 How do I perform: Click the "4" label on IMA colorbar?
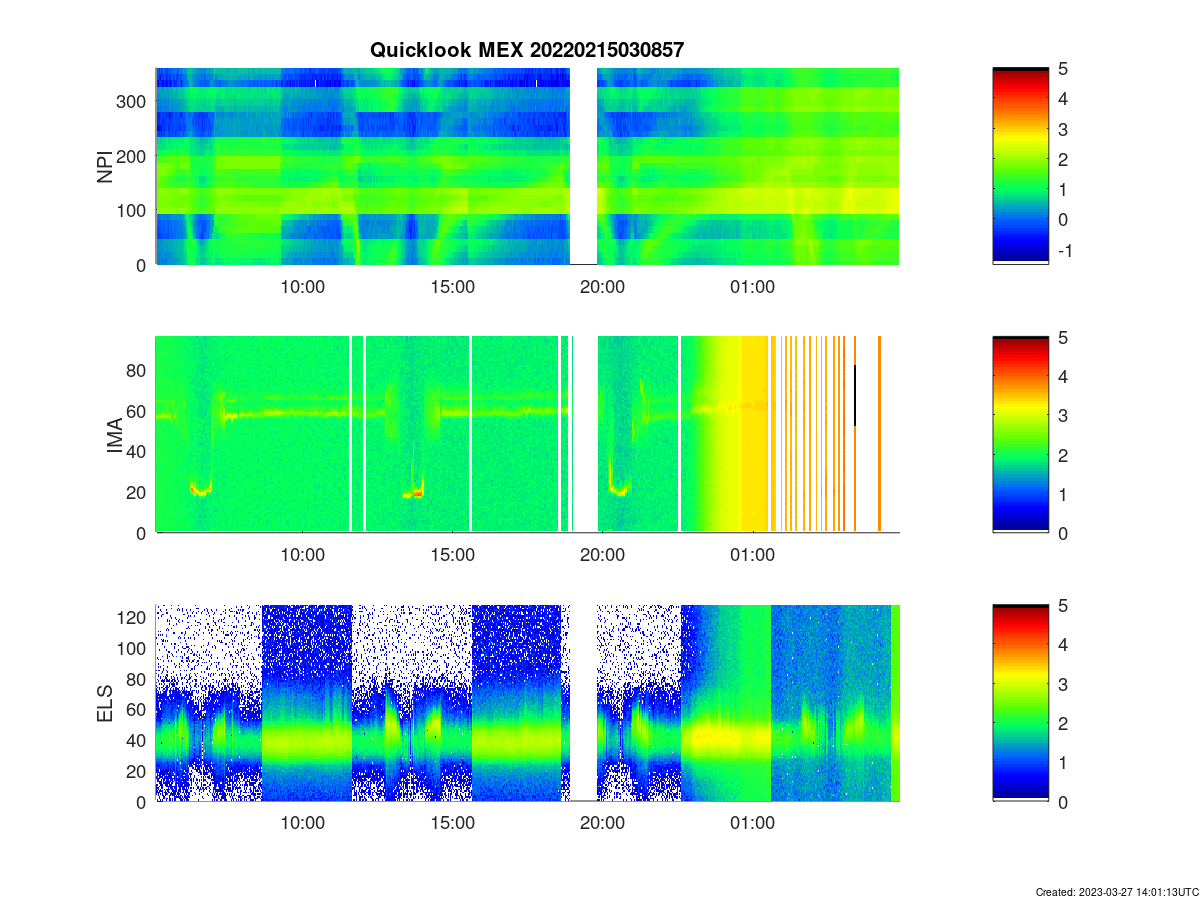point(1062,377)
